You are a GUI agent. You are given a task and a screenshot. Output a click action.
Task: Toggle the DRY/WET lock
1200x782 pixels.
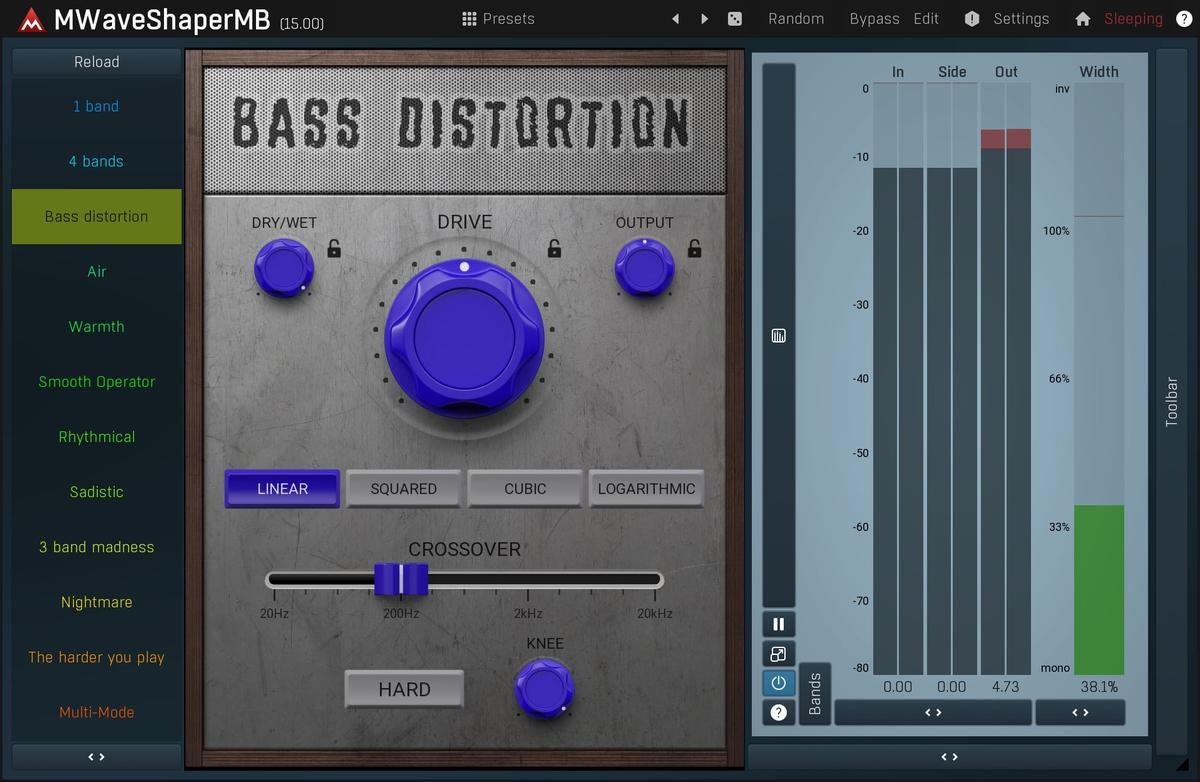tap(334, 249)
